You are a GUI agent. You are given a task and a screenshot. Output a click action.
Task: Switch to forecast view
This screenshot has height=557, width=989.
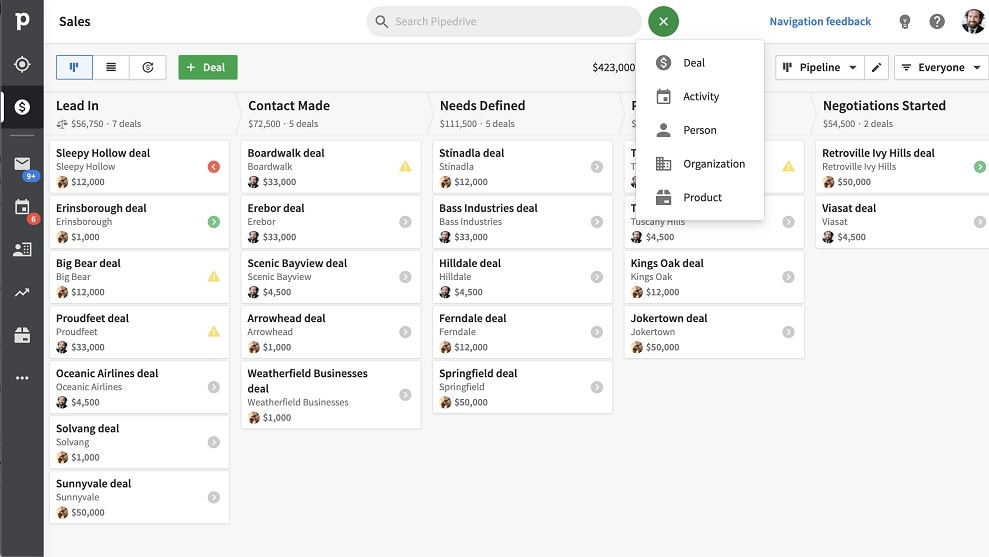[x=148, y=67]
